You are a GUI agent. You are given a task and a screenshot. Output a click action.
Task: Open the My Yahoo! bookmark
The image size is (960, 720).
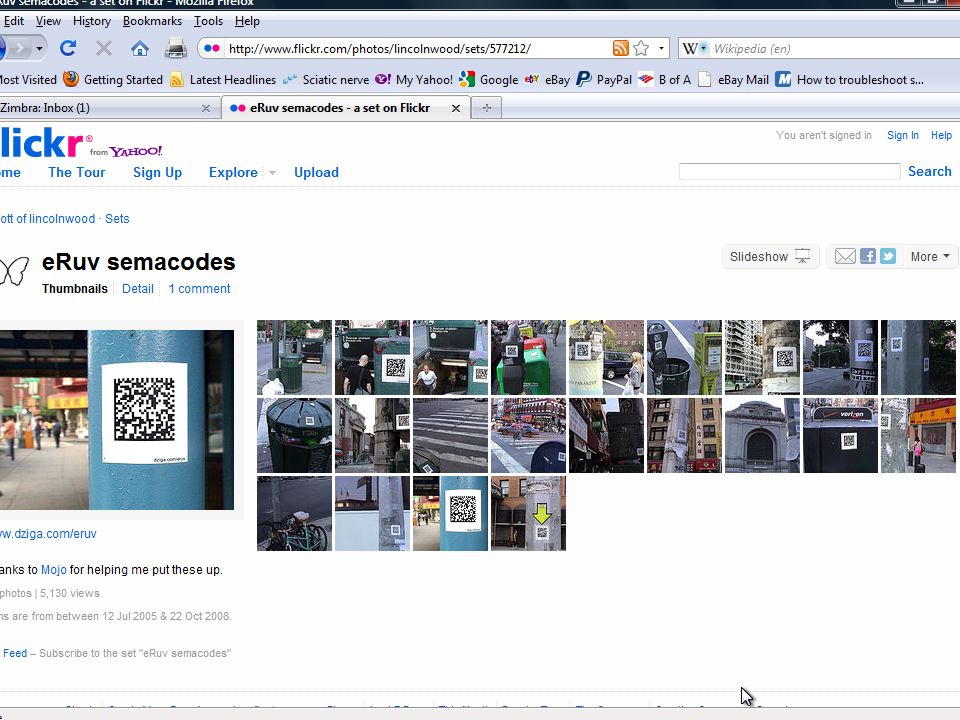tap(414, 80)
